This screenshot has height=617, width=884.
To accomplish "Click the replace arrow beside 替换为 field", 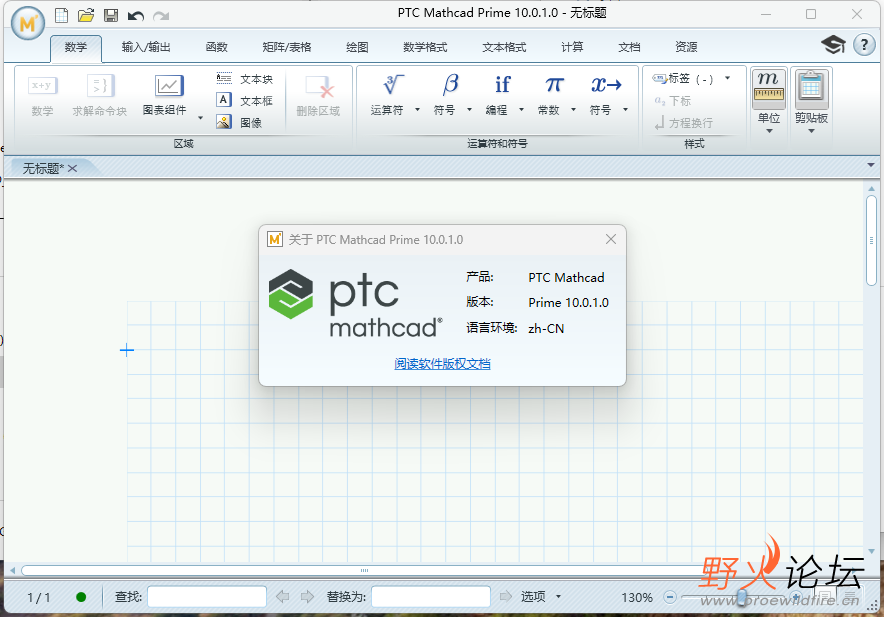I will point(506,596).
